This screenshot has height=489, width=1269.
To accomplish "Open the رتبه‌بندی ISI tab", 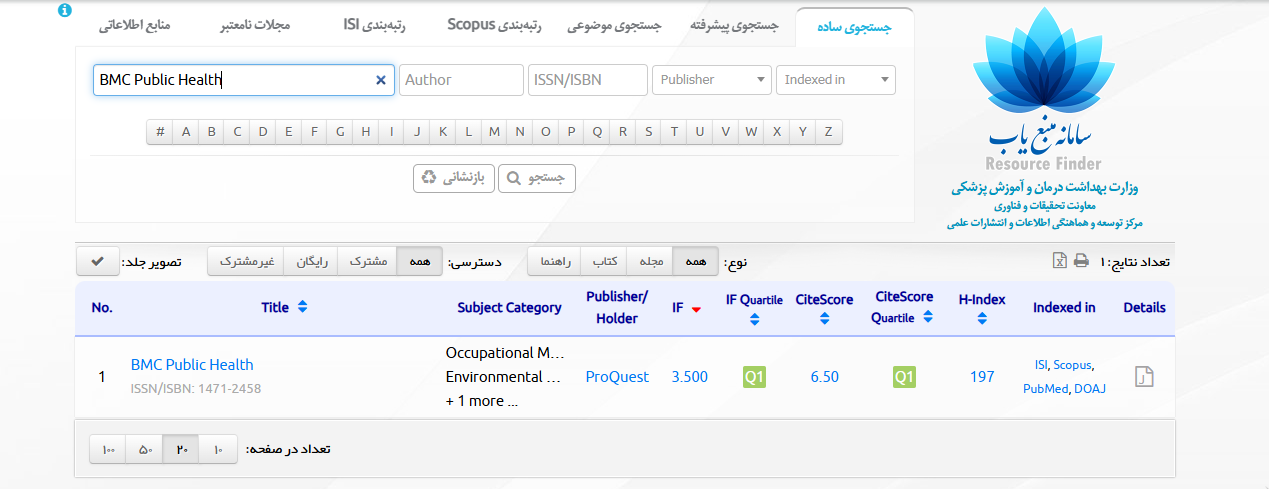I will [x=373, y=26].
